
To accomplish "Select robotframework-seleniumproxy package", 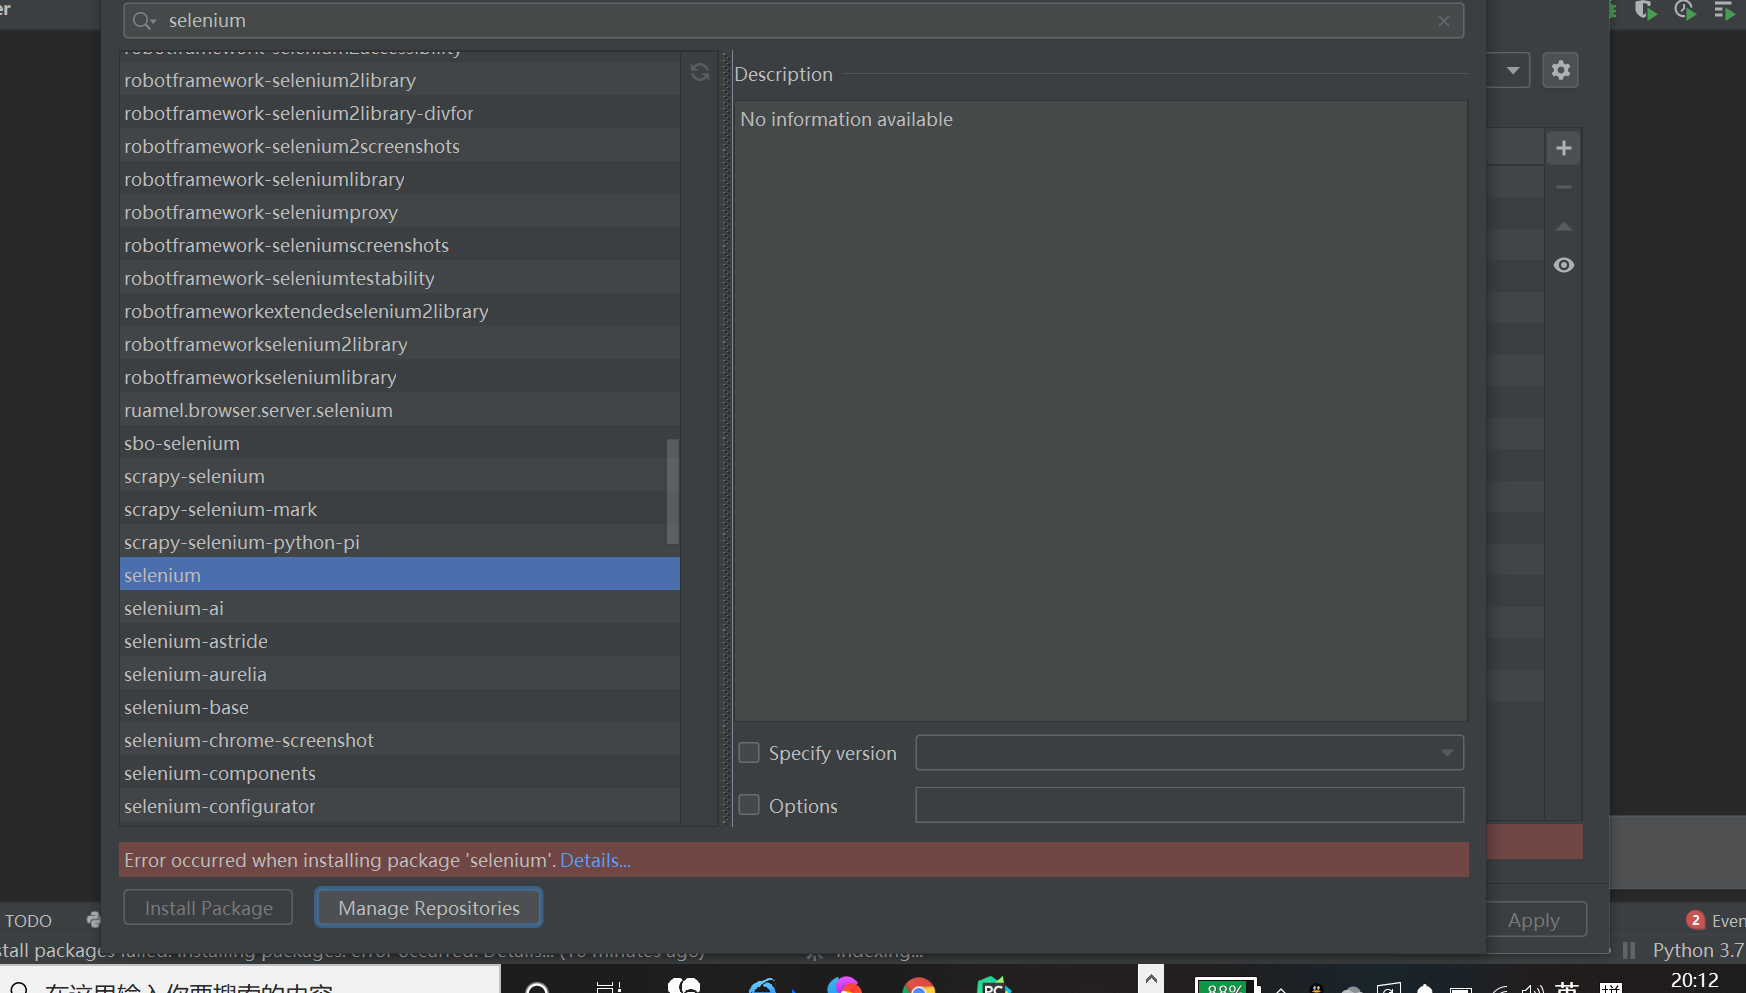I will pyautogui.click(x=400, y=211).
